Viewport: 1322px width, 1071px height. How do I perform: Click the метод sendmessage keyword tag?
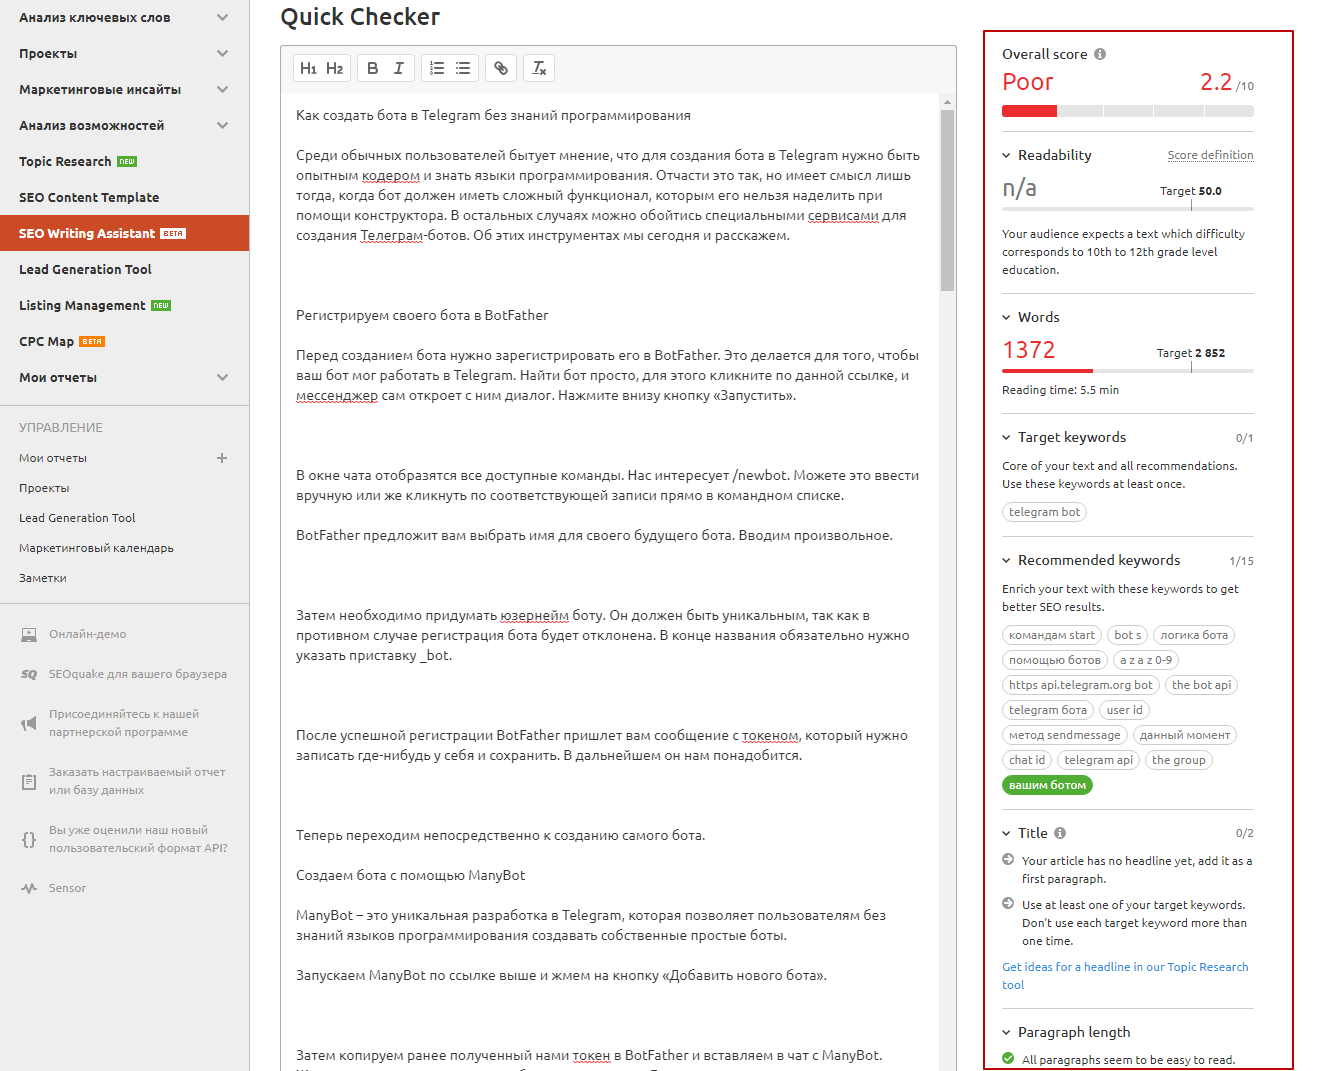point(1065,735)
